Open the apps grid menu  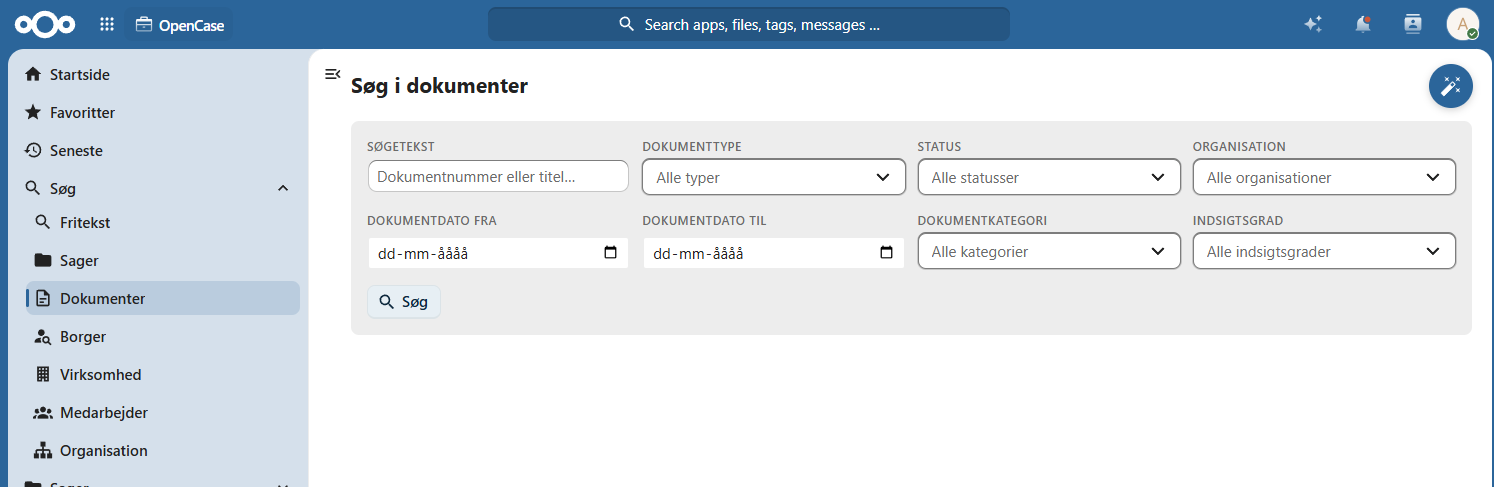click(107, 24)
